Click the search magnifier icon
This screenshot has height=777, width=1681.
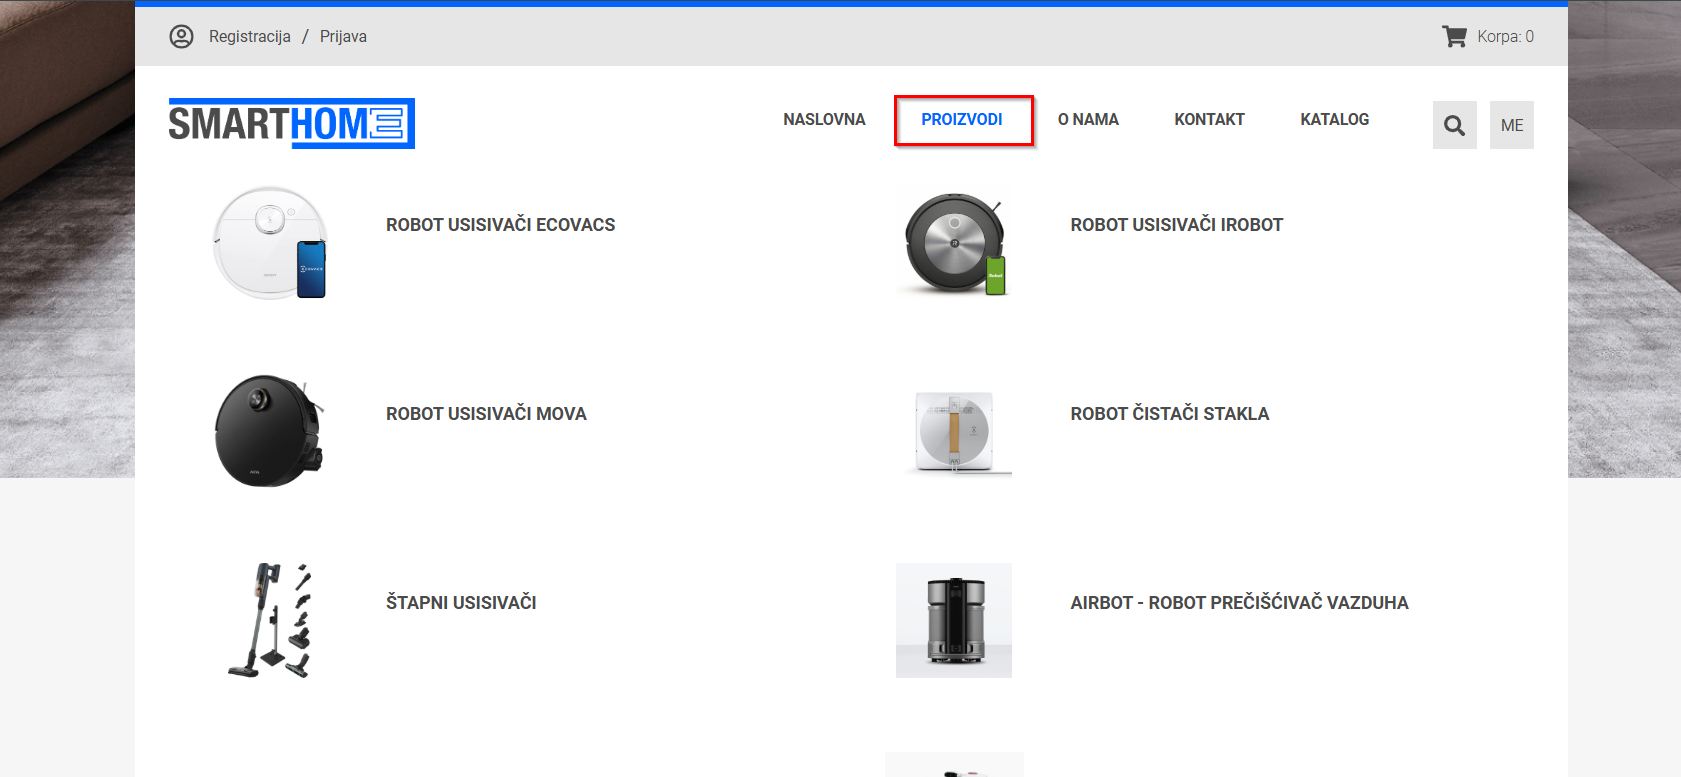(x=1454, y=126)
